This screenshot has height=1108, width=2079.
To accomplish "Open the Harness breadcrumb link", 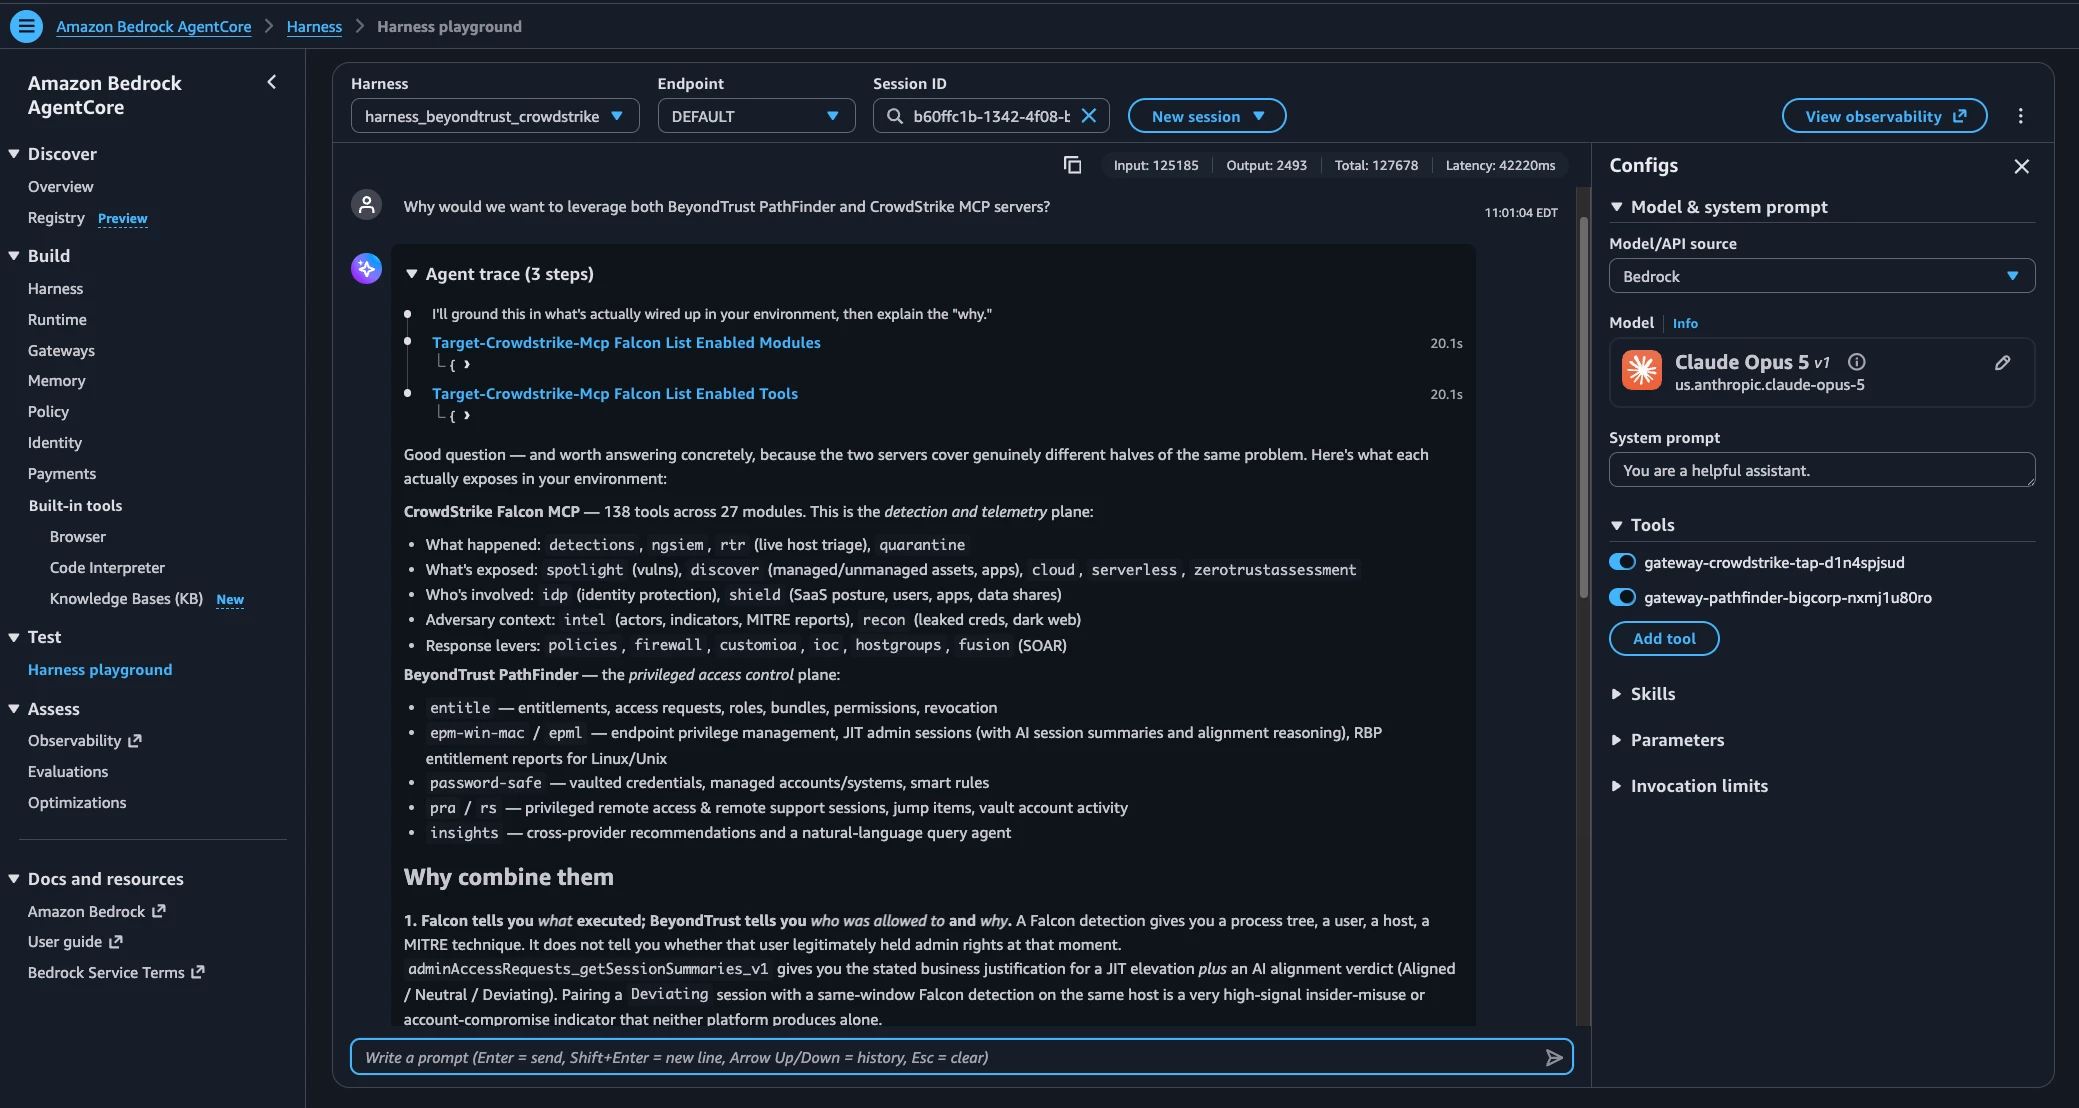I will pos(314,27).
